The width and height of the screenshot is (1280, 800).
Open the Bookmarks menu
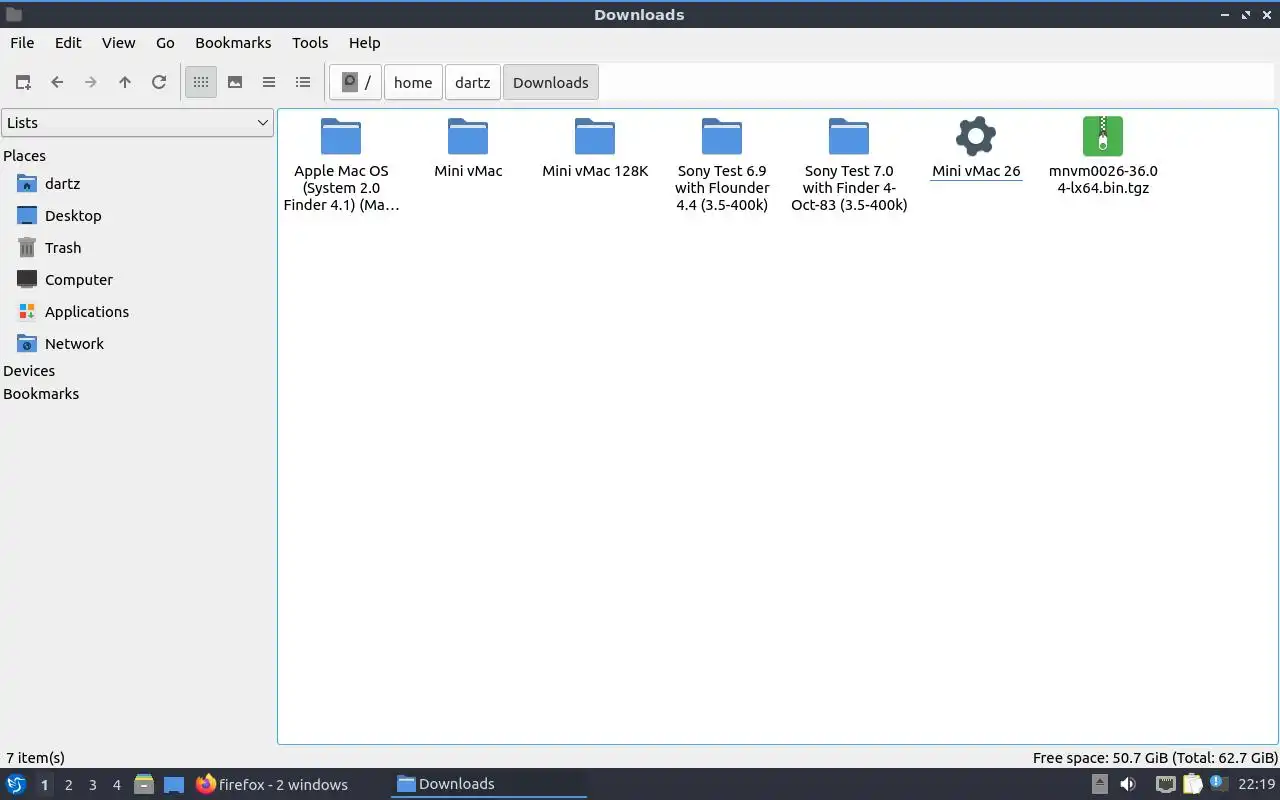[233, 43]
